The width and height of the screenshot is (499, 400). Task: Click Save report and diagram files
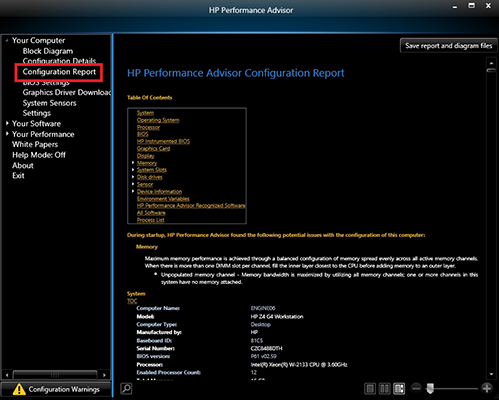(448, 46)
